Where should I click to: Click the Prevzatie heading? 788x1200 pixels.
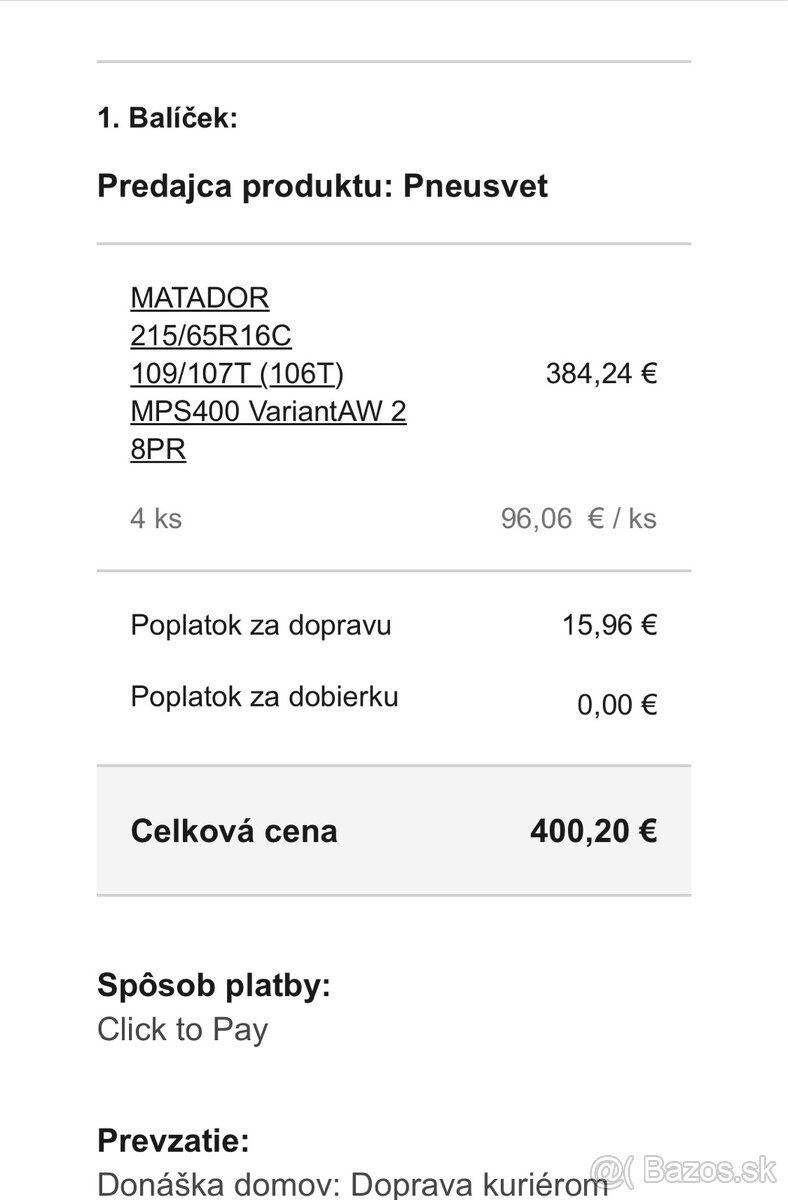click(173, 1140)
